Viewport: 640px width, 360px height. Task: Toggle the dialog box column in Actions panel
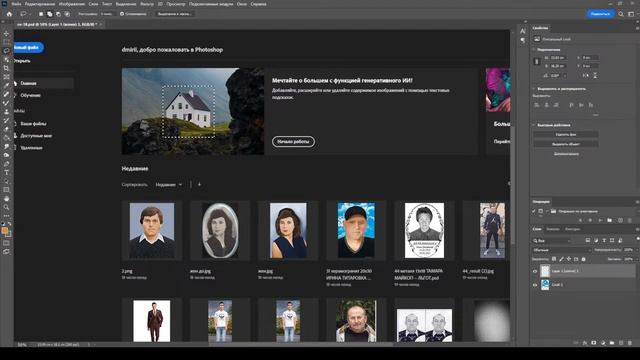(x=540, y=211)
